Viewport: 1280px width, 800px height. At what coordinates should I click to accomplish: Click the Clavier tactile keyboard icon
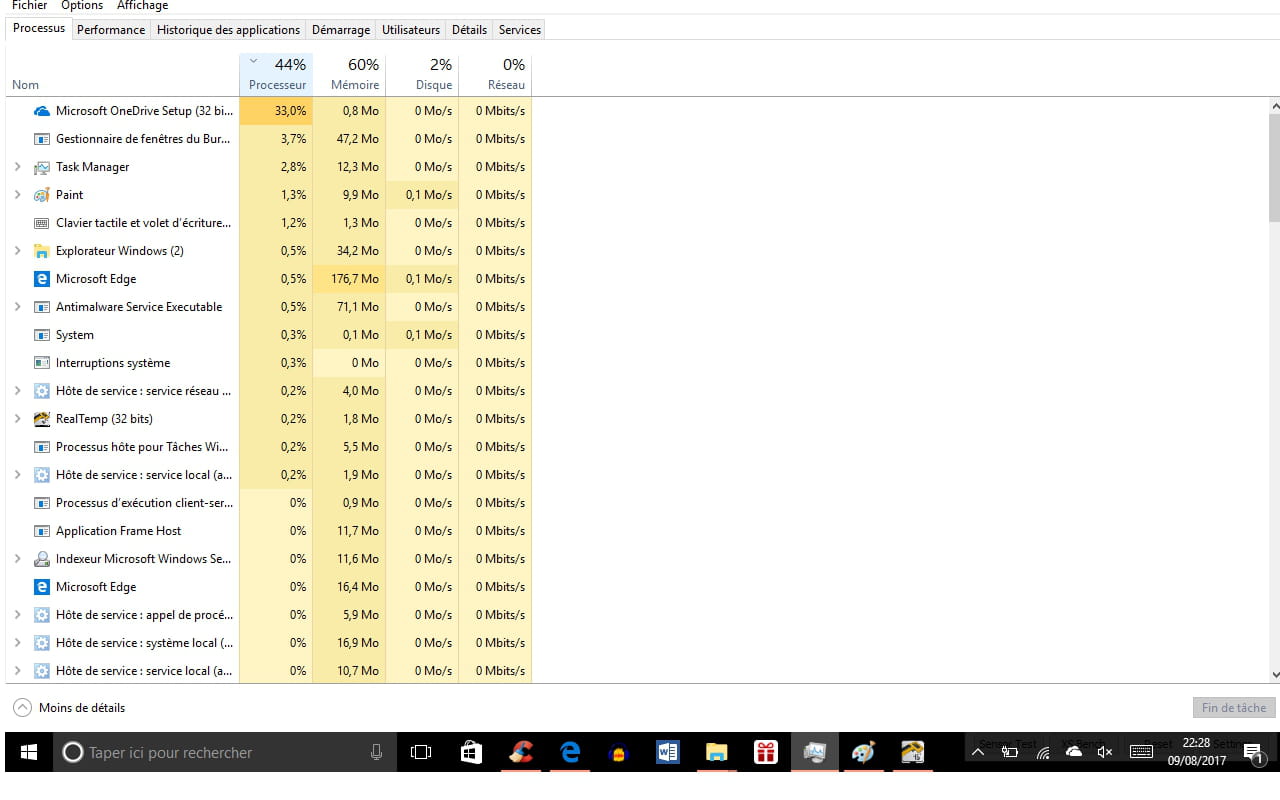click(x=42, y=223)
